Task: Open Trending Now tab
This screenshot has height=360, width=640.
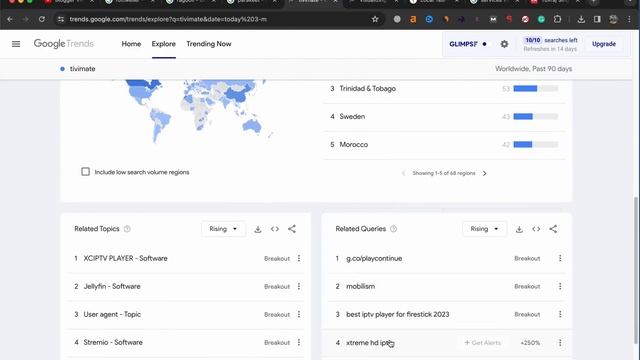Action: coord(209,44)
